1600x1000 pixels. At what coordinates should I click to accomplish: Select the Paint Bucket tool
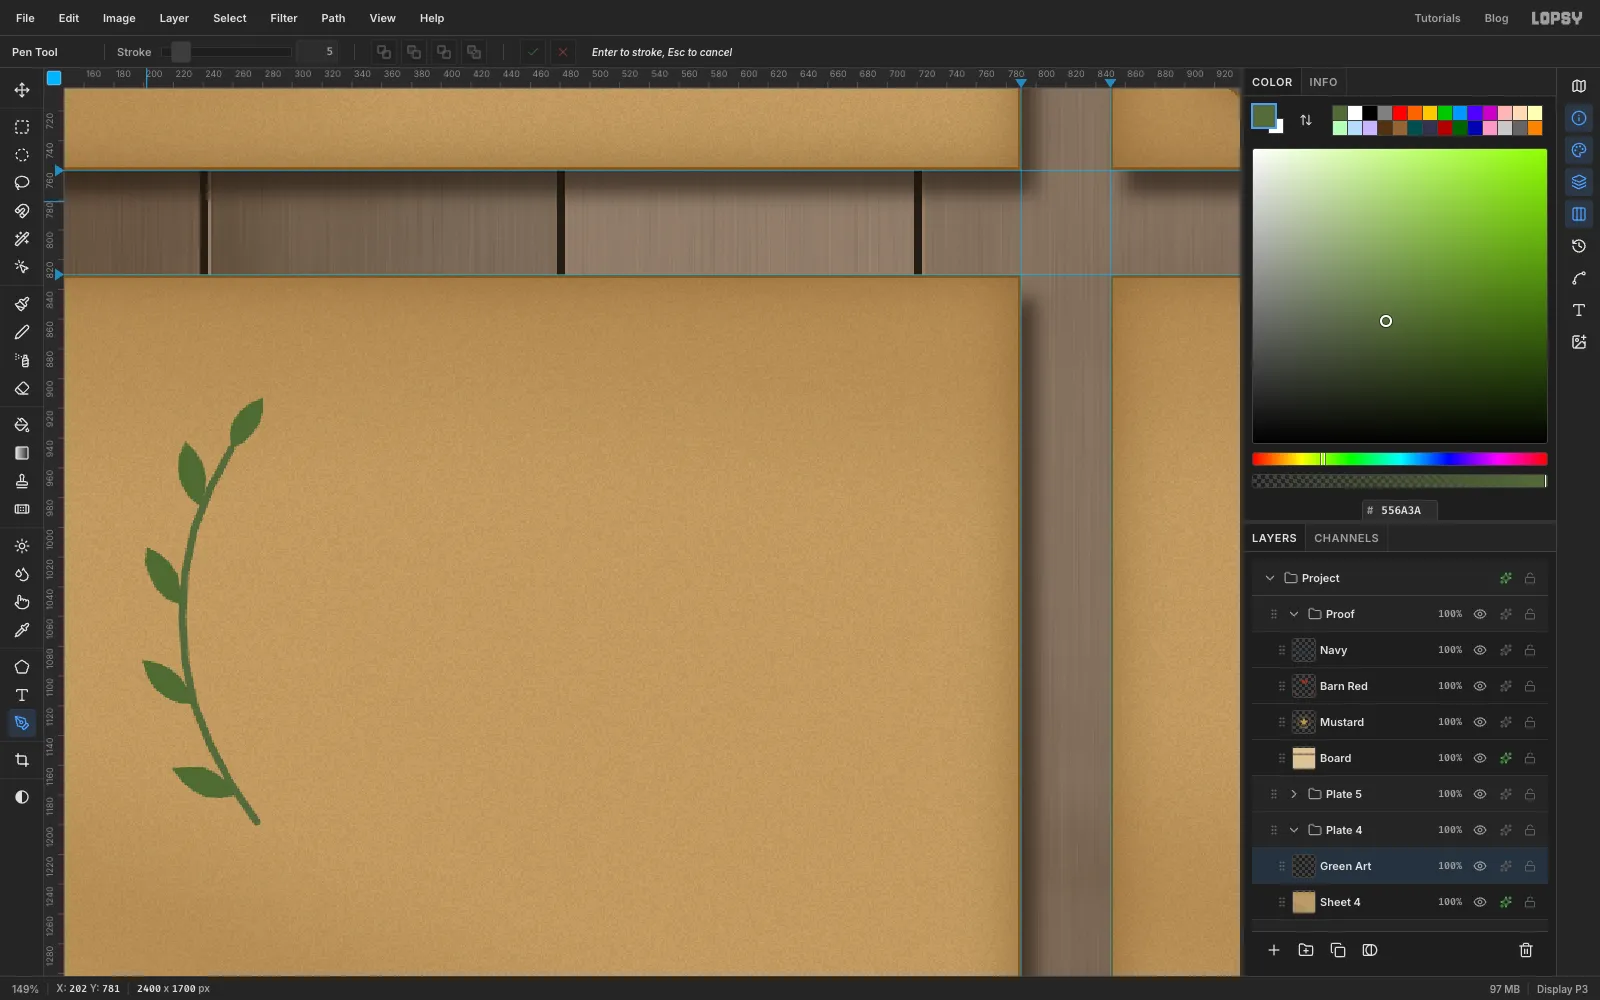coord(22,425)
